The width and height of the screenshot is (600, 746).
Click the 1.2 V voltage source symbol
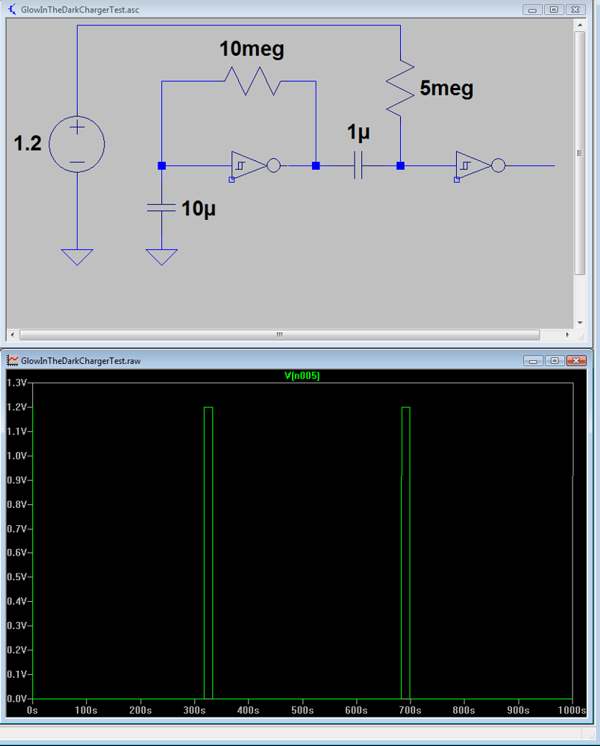click(x=77, y=143)
